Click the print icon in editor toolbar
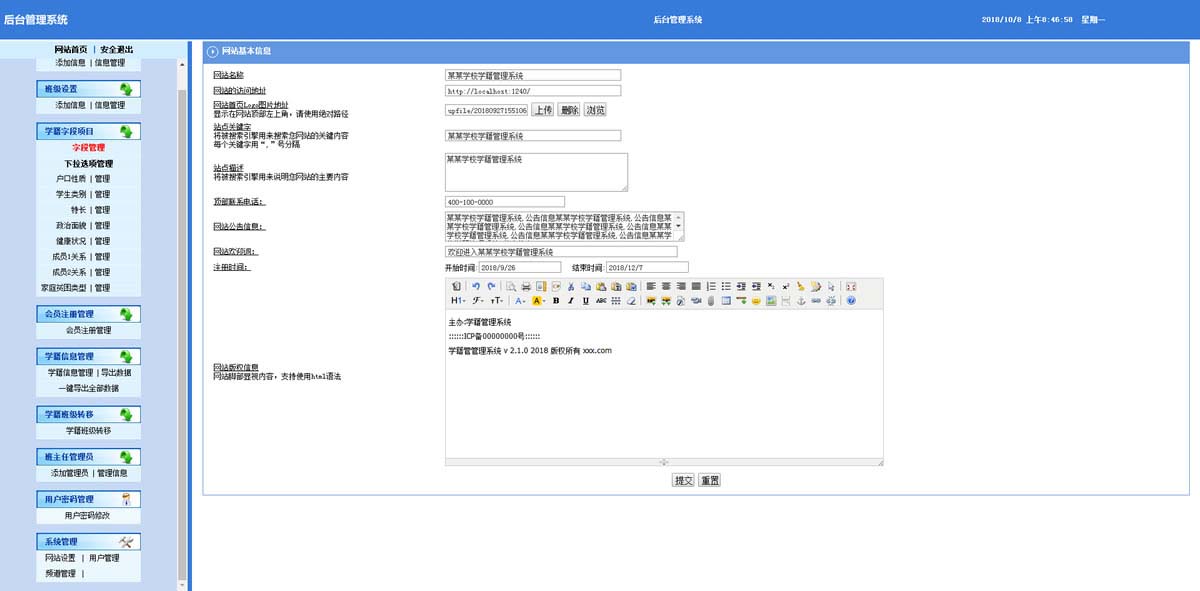Viewport: 1200px width, 591px height. click(526, 287)
